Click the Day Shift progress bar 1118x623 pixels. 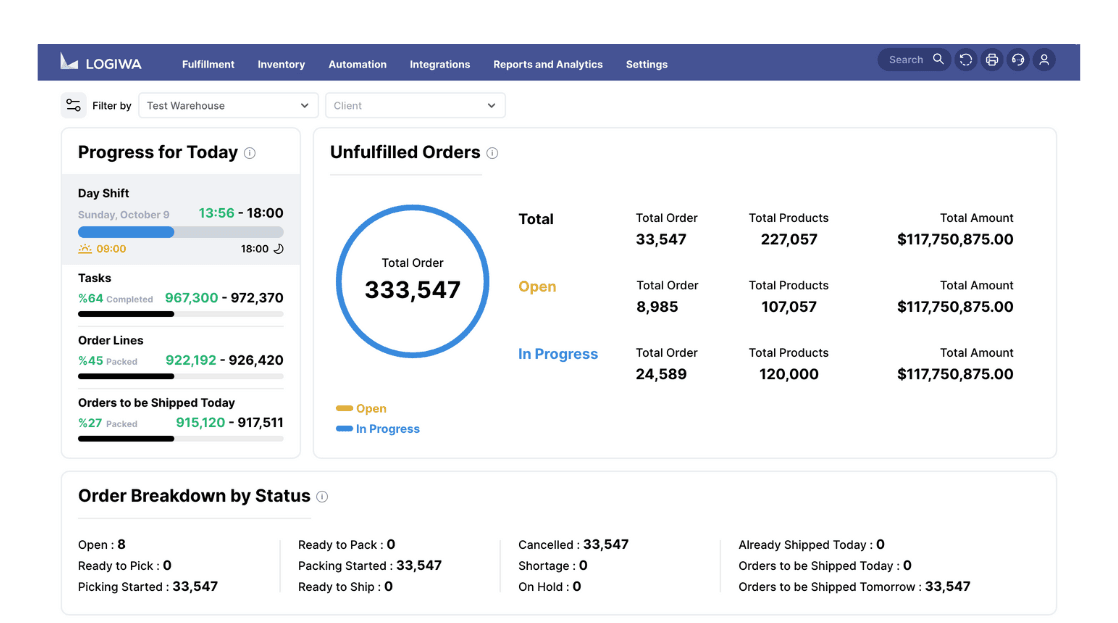click(180, 232)
